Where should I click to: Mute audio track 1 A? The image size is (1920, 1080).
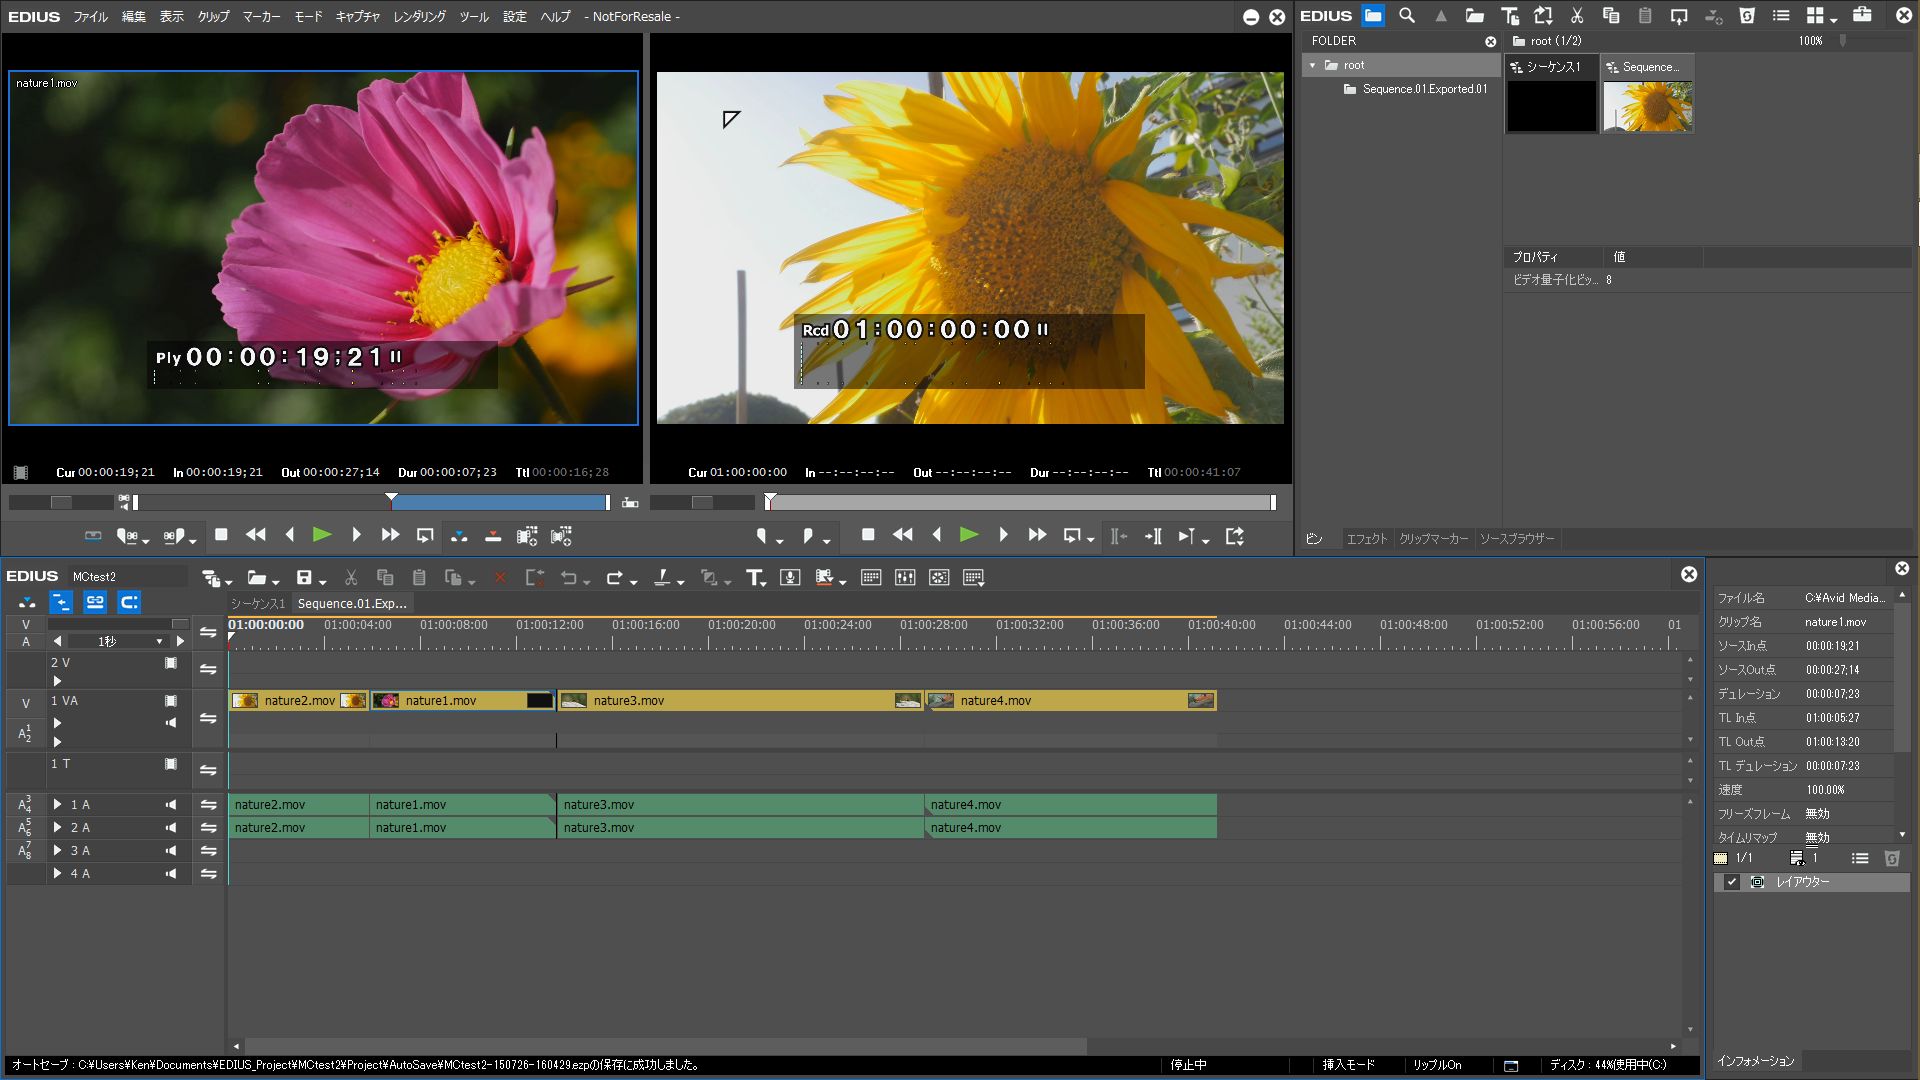point(171,805)
